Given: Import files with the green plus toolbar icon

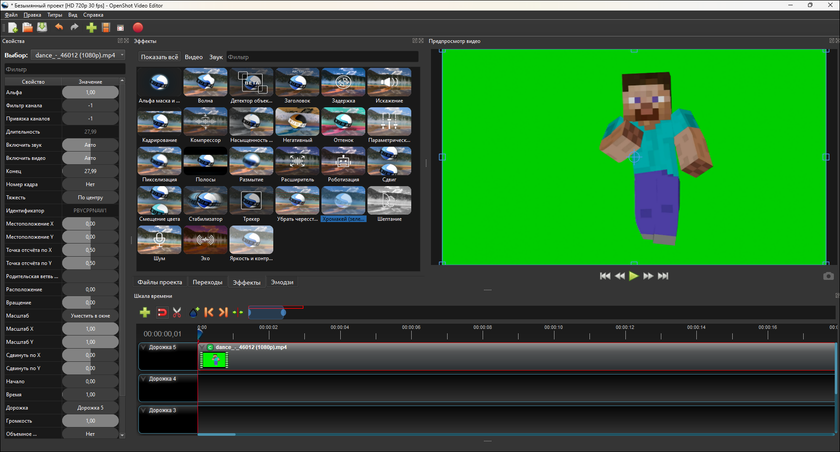Looking at the screenshot, I should (x=91, y=27).
